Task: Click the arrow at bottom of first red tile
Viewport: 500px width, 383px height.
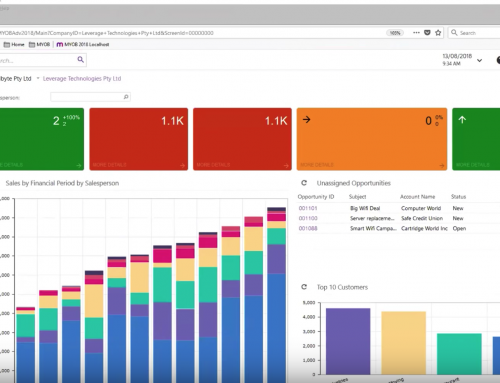Action: coord(182,165)
